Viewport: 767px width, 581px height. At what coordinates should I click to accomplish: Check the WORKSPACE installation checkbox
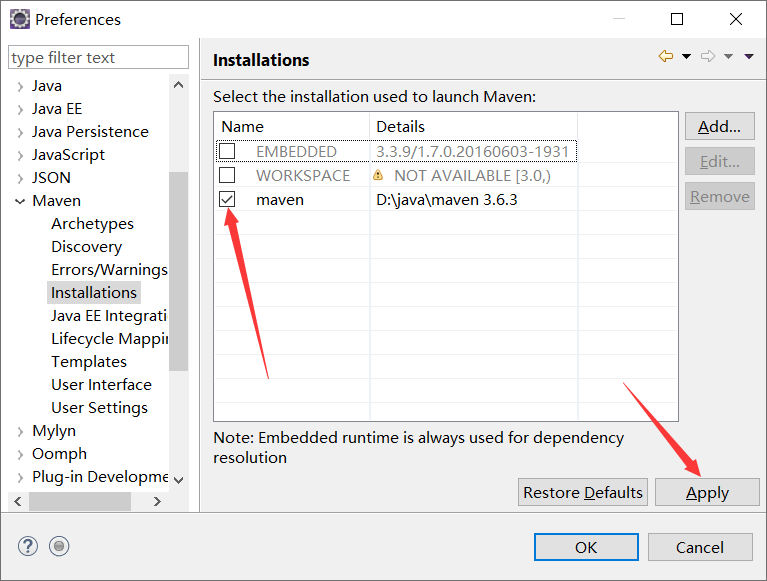click(x=227, y=175)
